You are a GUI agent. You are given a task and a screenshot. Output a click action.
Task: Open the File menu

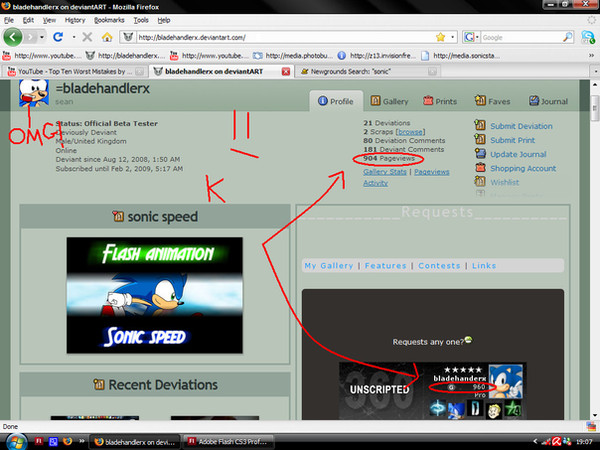[9, 20]
